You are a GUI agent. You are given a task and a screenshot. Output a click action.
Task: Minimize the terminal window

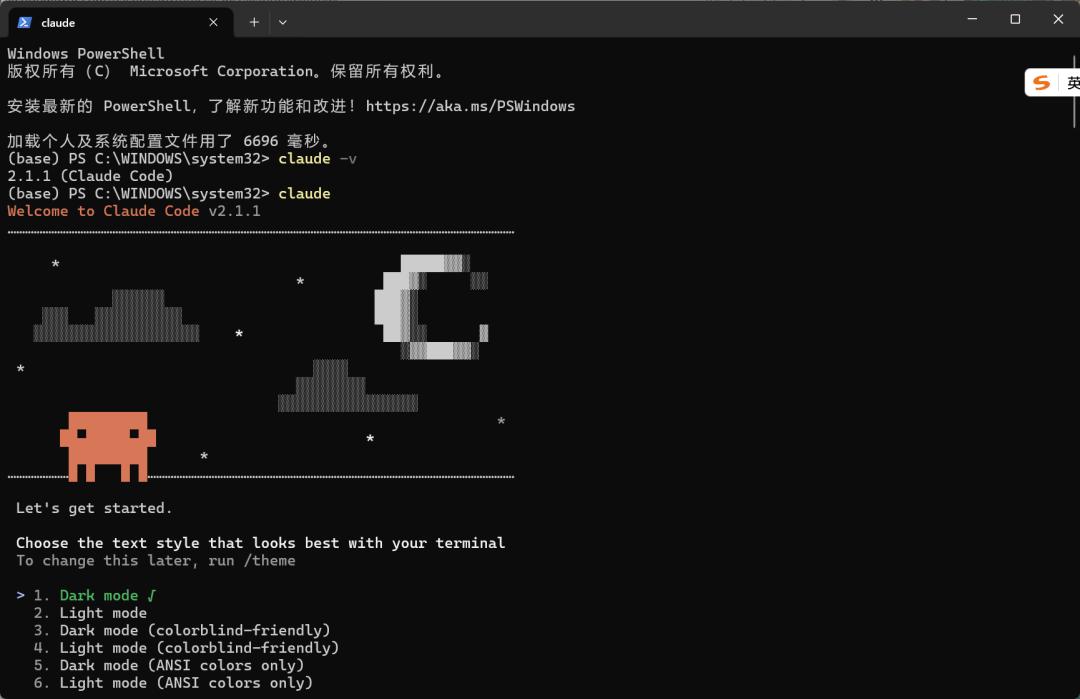pyautogui.click(x=973, y=19)
